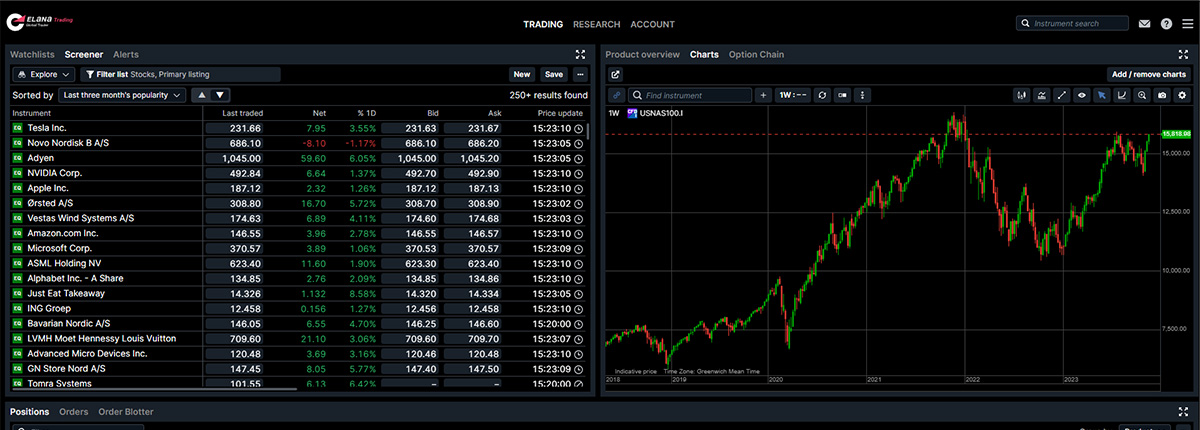This screenshot has height=430, width=1200.
Task: Select the Screener tab
Action: coord(84,54)
